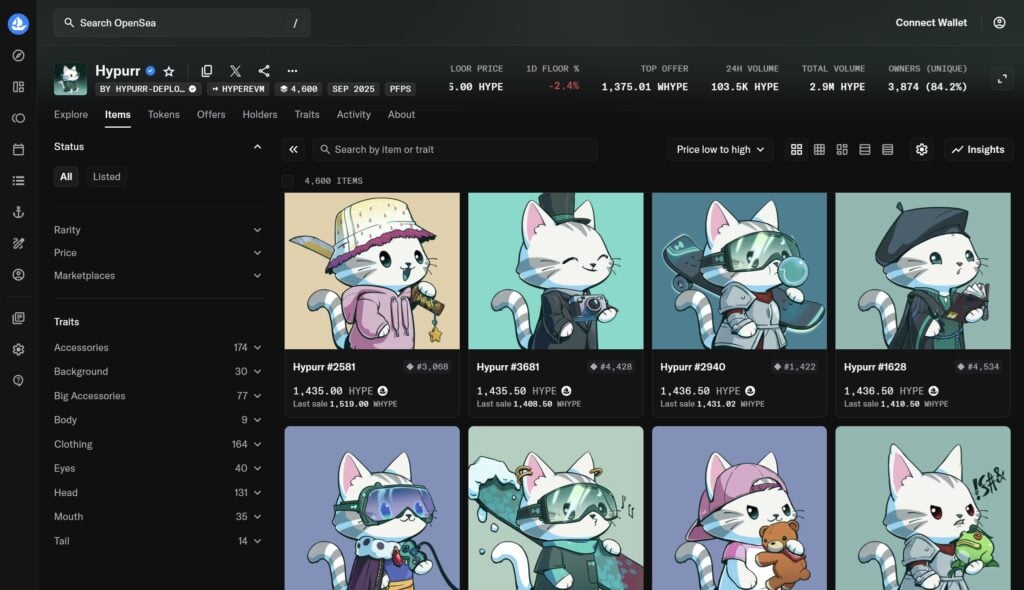
Task: Collapse the filter sidebar with double-chevron icon
Action: coord(294,150)
